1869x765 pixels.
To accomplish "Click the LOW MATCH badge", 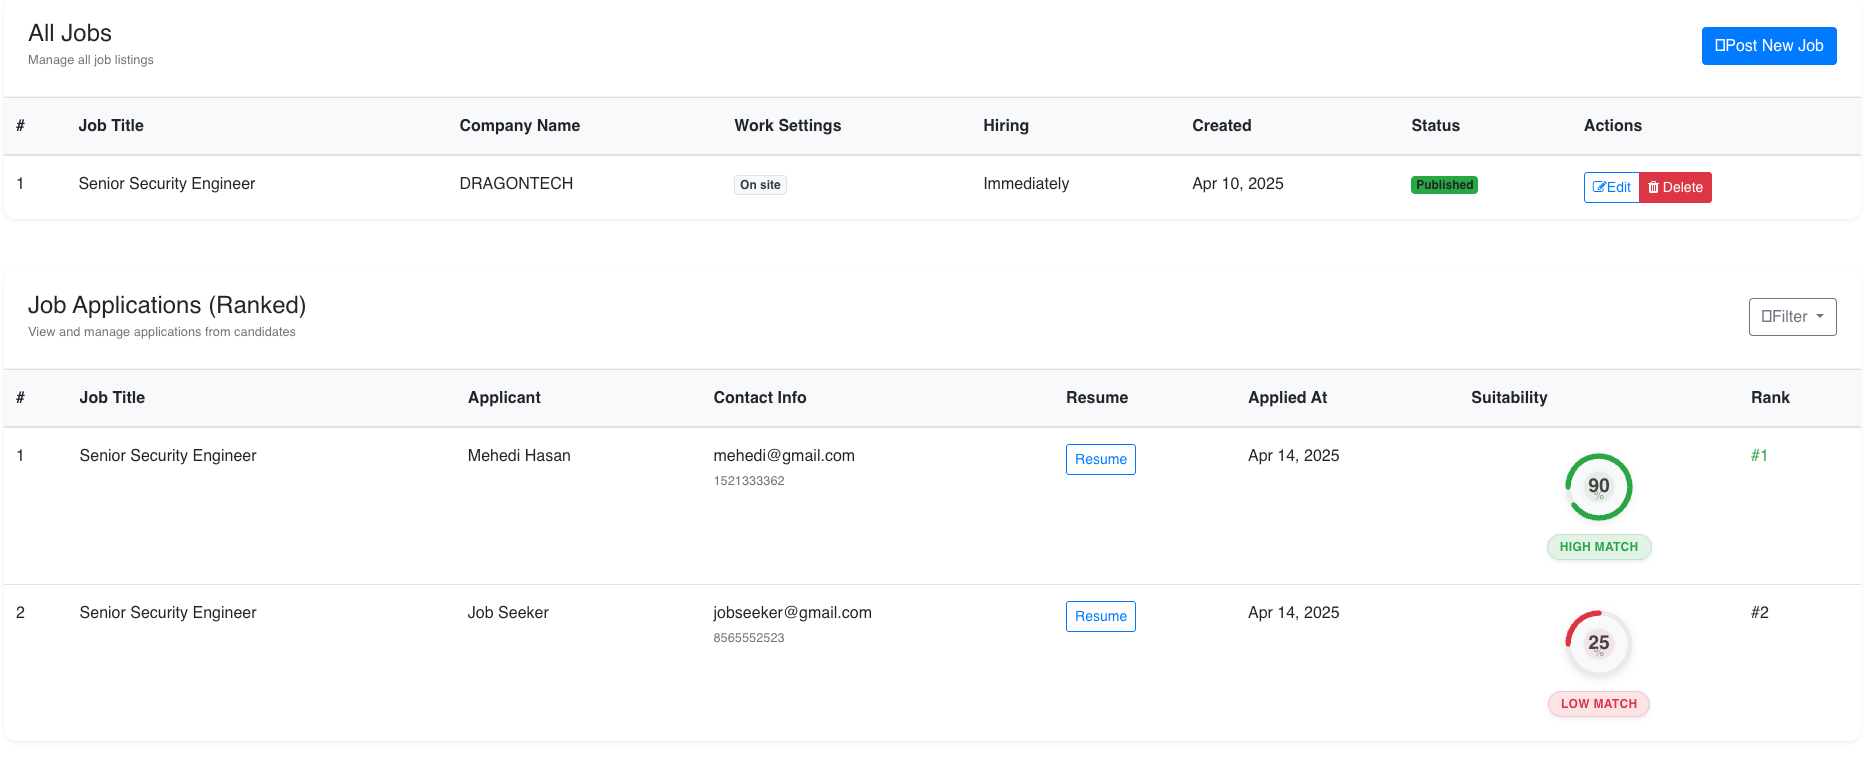I will pos(1598,704).
